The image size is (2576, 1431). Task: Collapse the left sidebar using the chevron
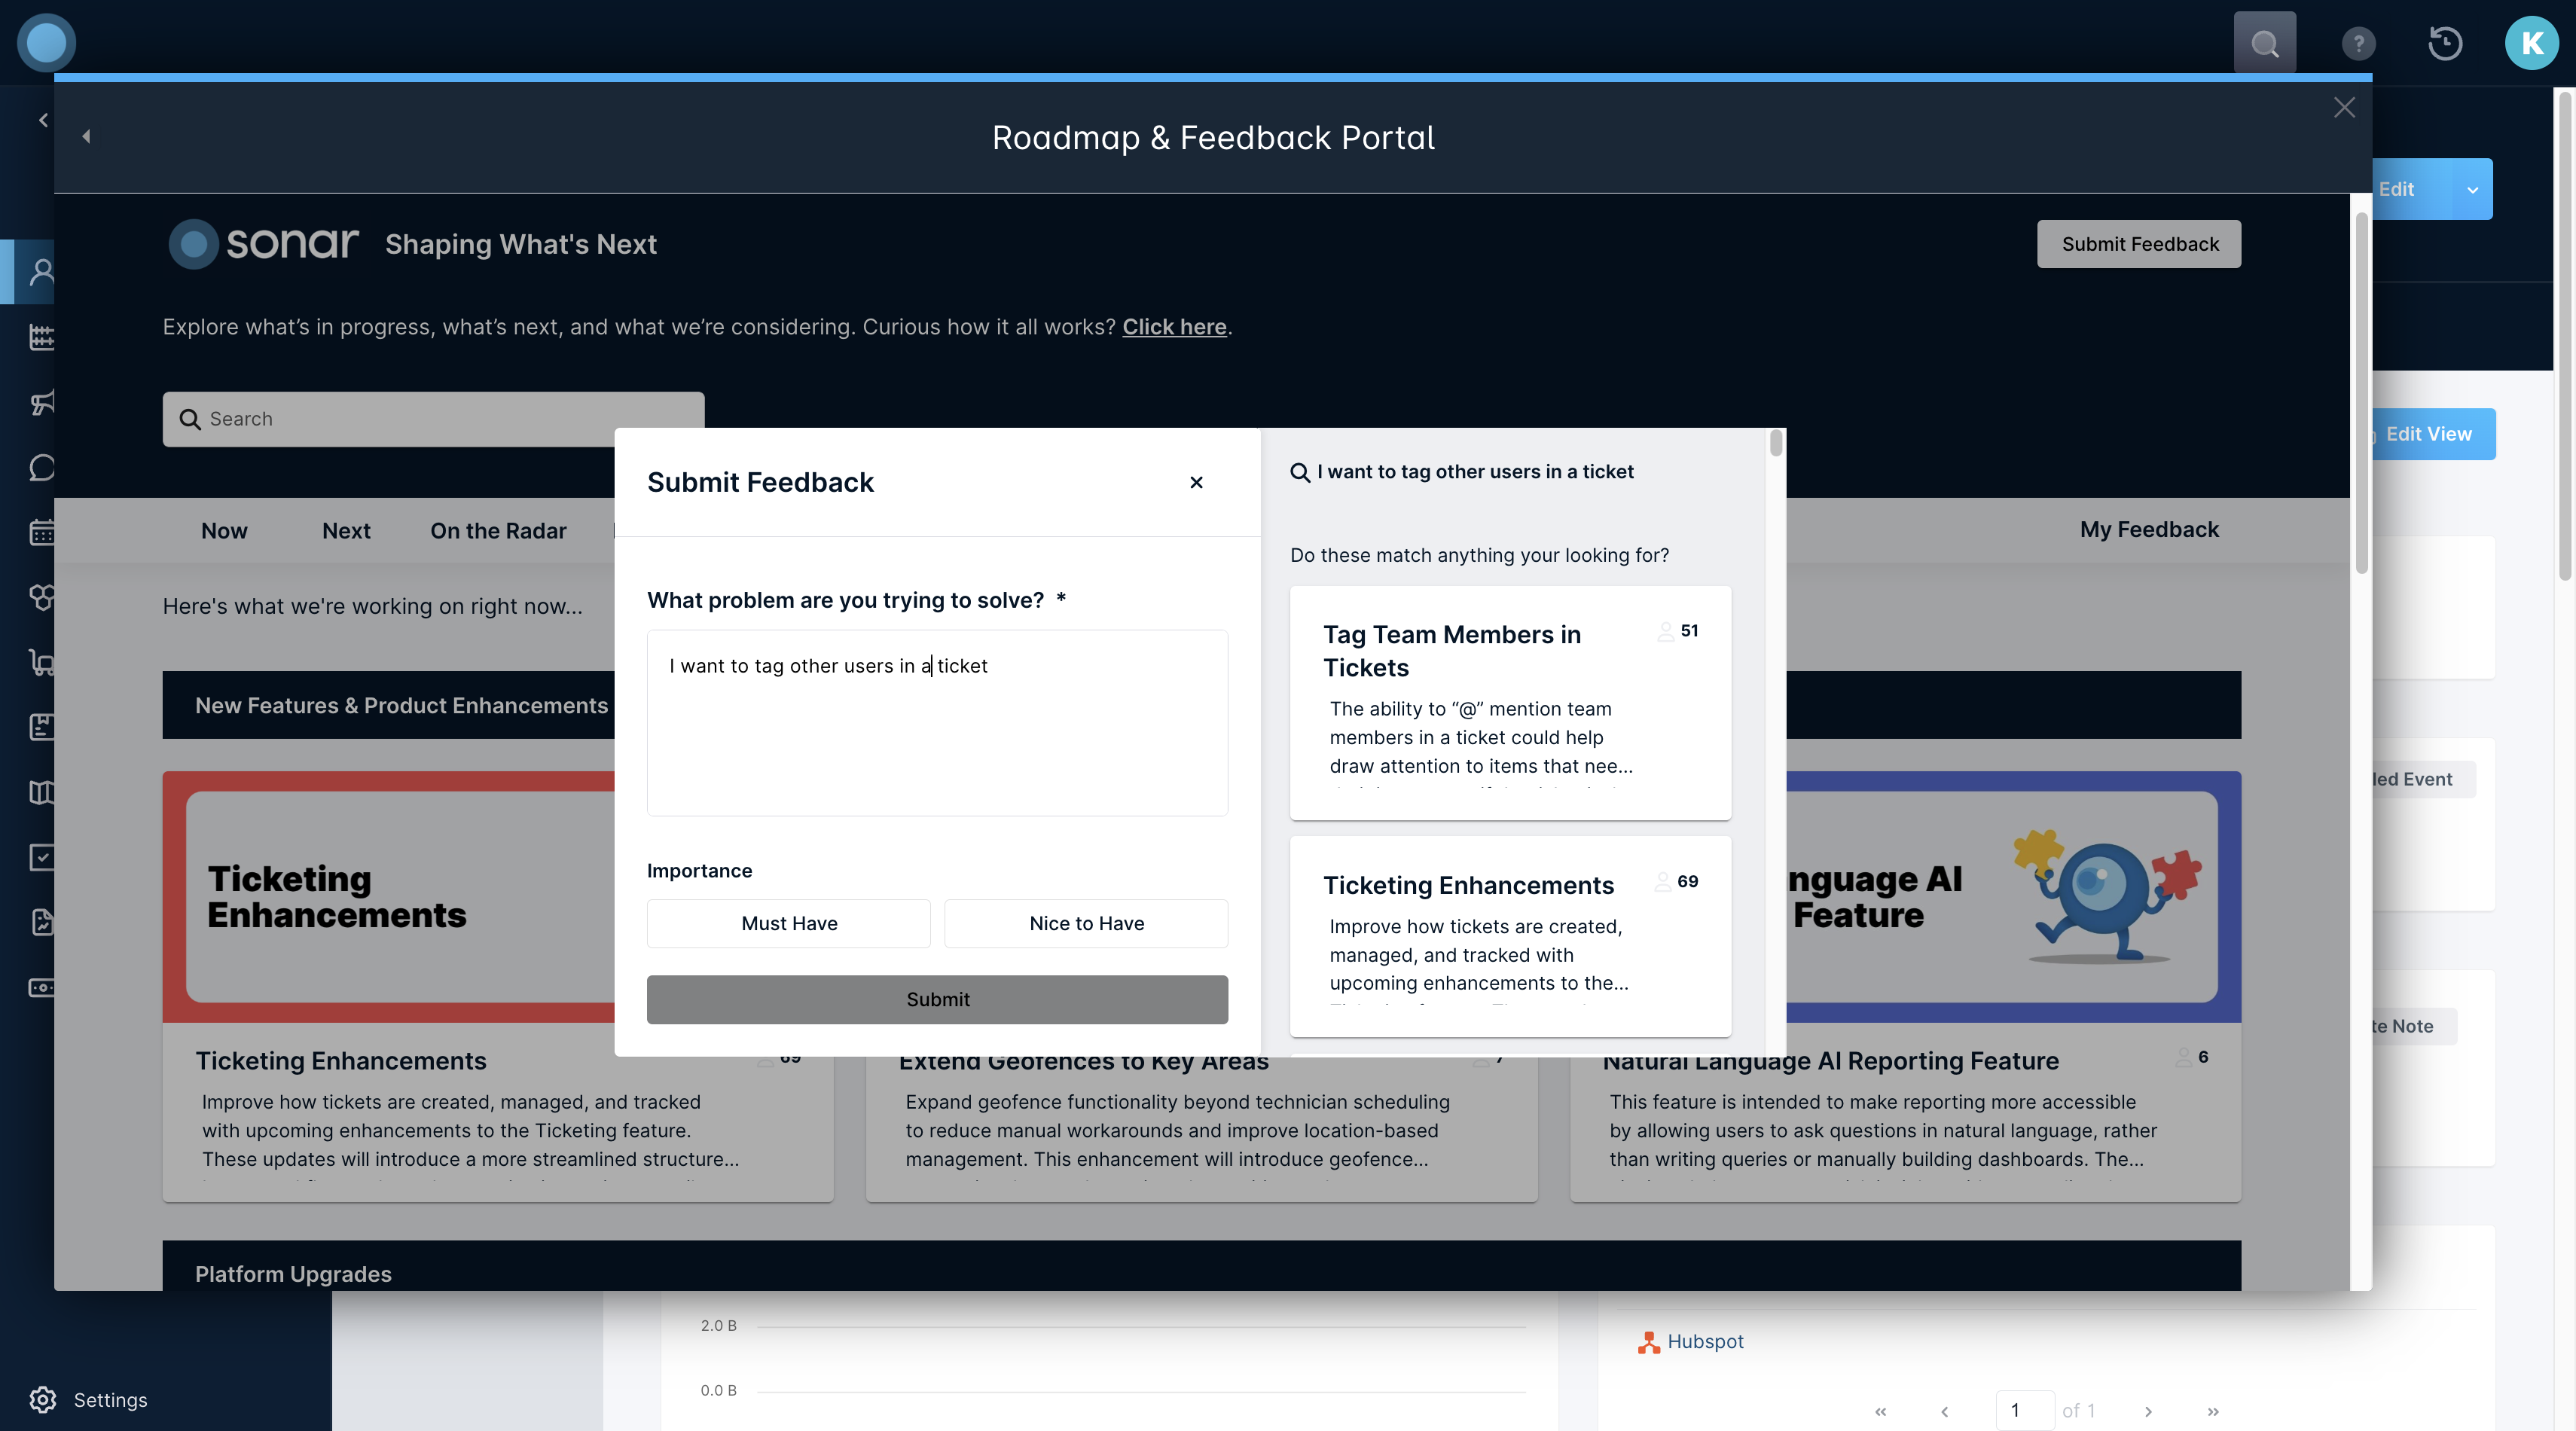(43, 120)
